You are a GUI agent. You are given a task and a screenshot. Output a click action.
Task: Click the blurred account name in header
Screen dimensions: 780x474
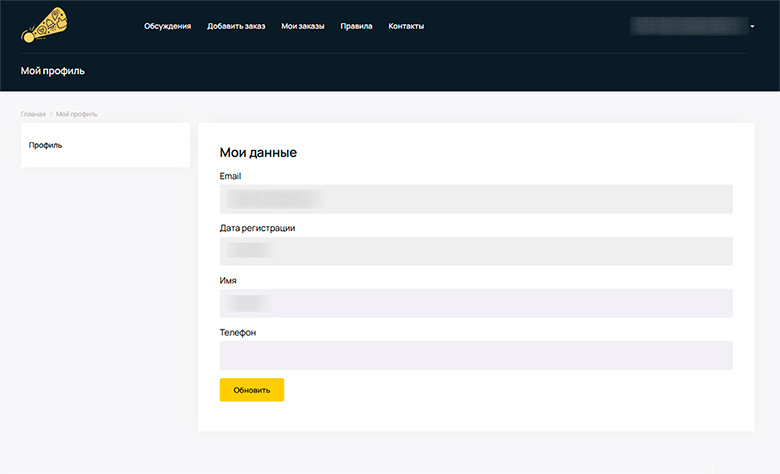click(686, 26)
